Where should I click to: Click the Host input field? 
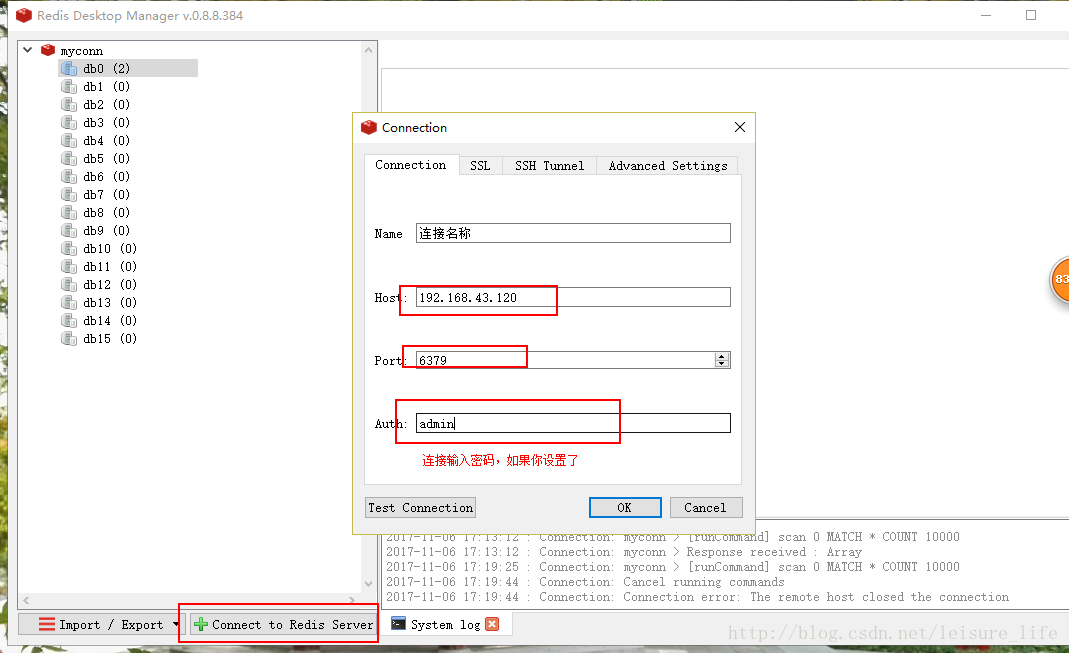tap(573, 297)
